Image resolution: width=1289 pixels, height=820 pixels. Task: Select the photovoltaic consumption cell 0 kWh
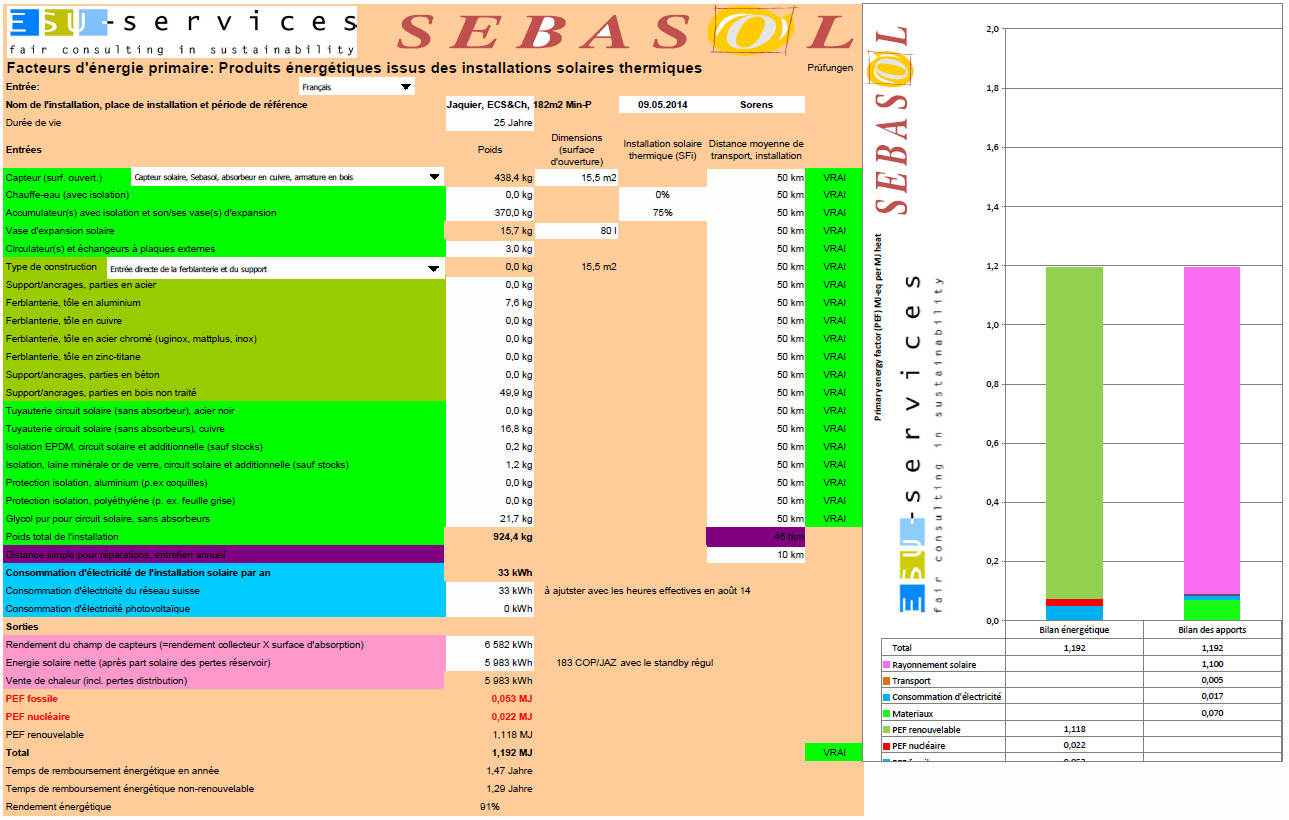490,609
